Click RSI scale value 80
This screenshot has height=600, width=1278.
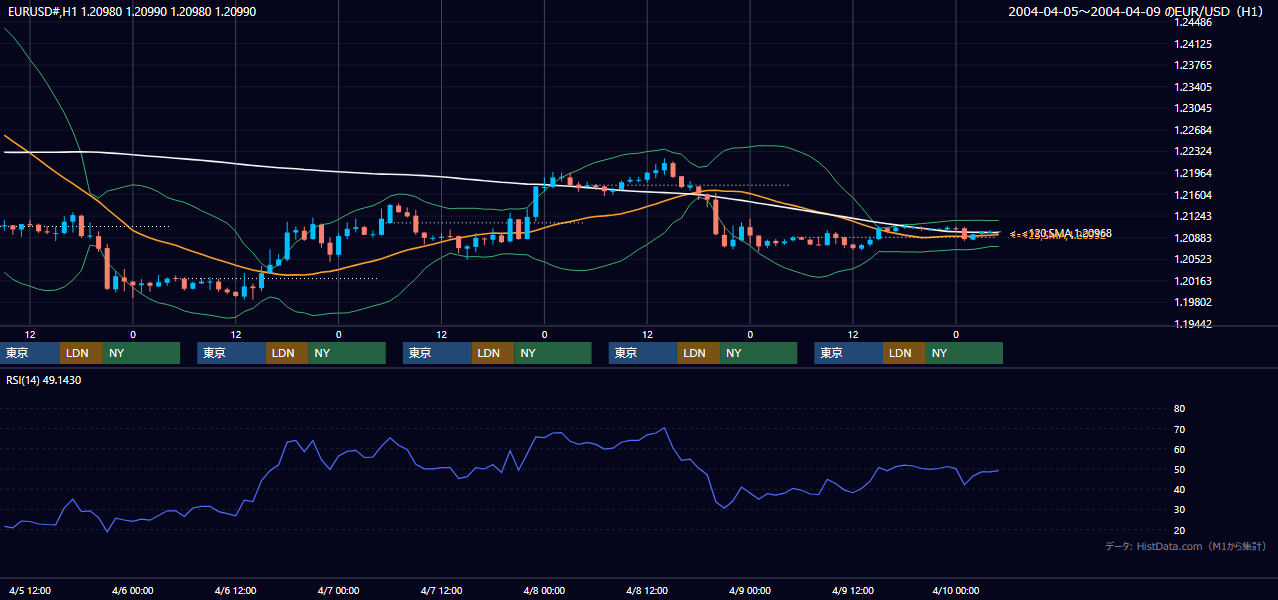(1179, 409)
